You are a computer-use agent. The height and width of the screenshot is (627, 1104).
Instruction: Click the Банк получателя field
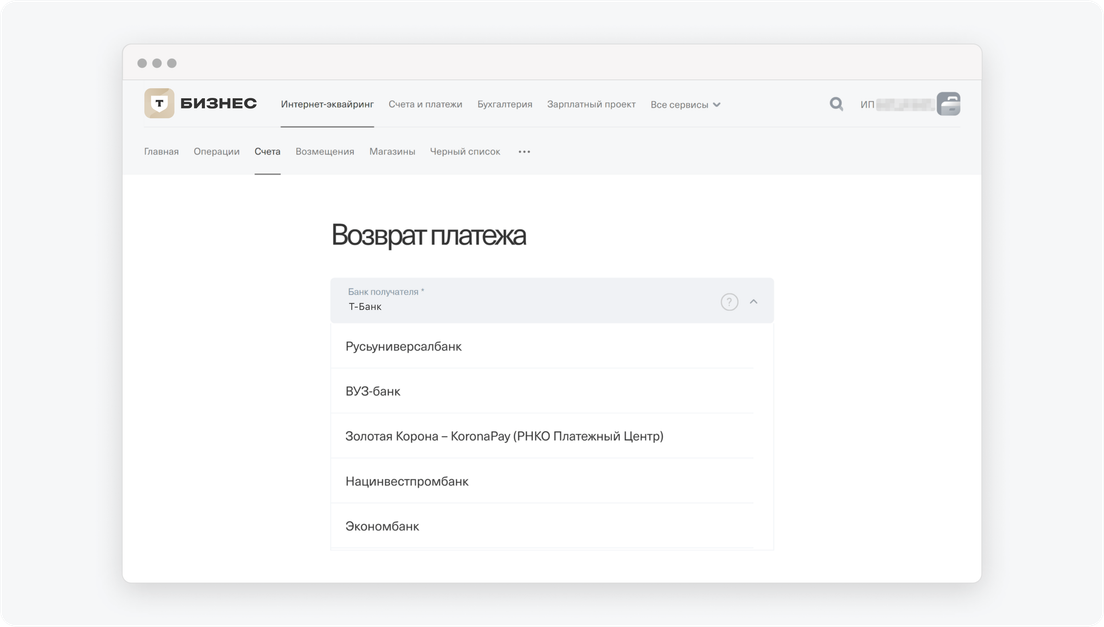(552, 300)
